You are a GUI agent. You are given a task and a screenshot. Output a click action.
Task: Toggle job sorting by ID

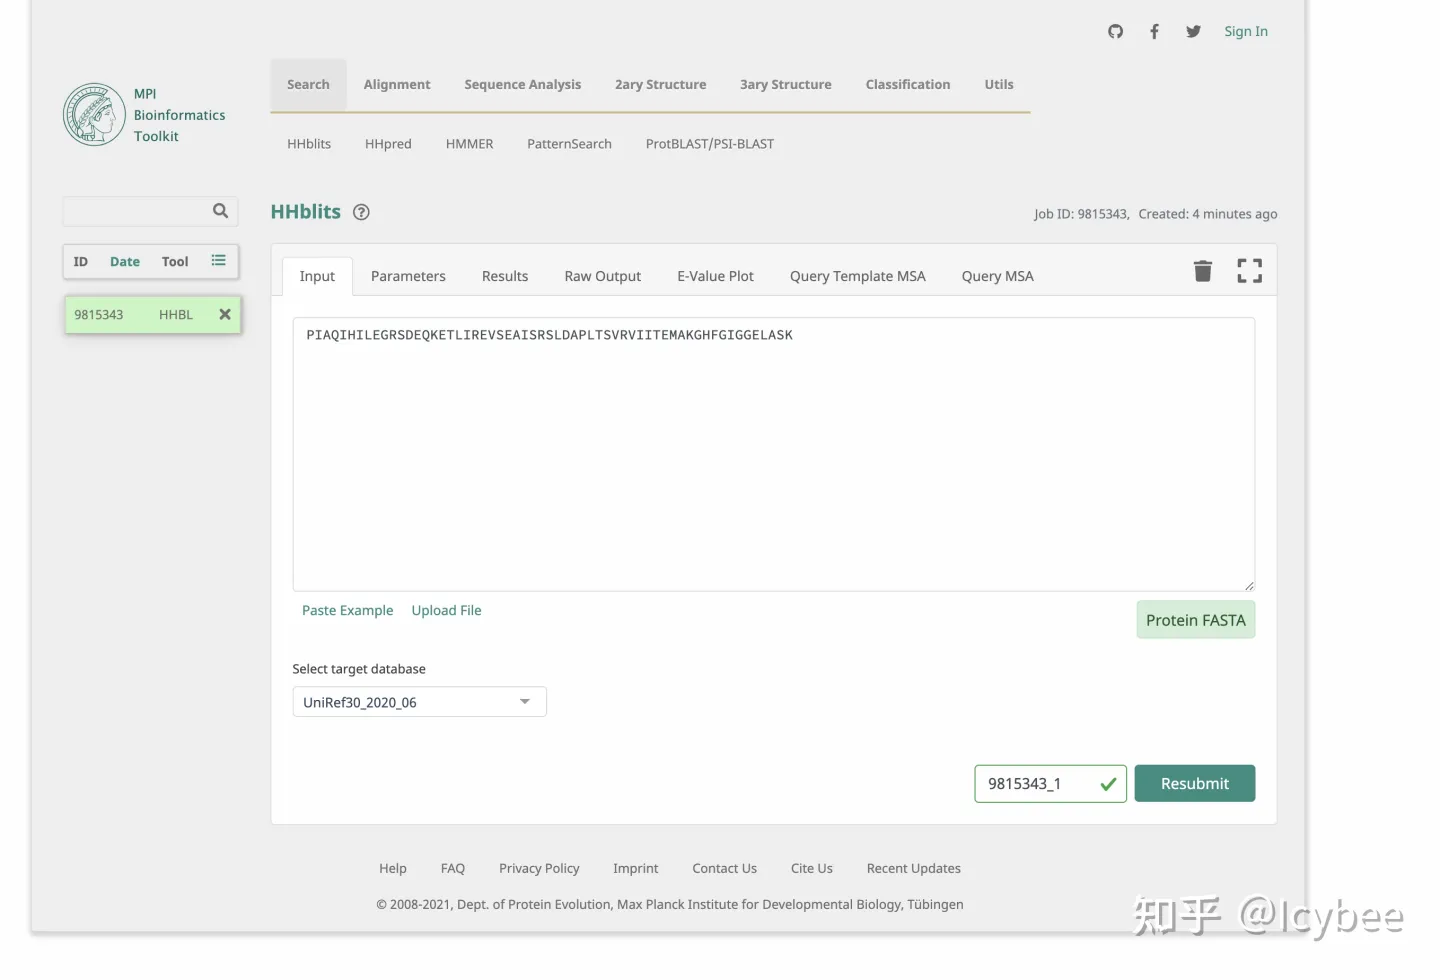click(x=80, y=261)
